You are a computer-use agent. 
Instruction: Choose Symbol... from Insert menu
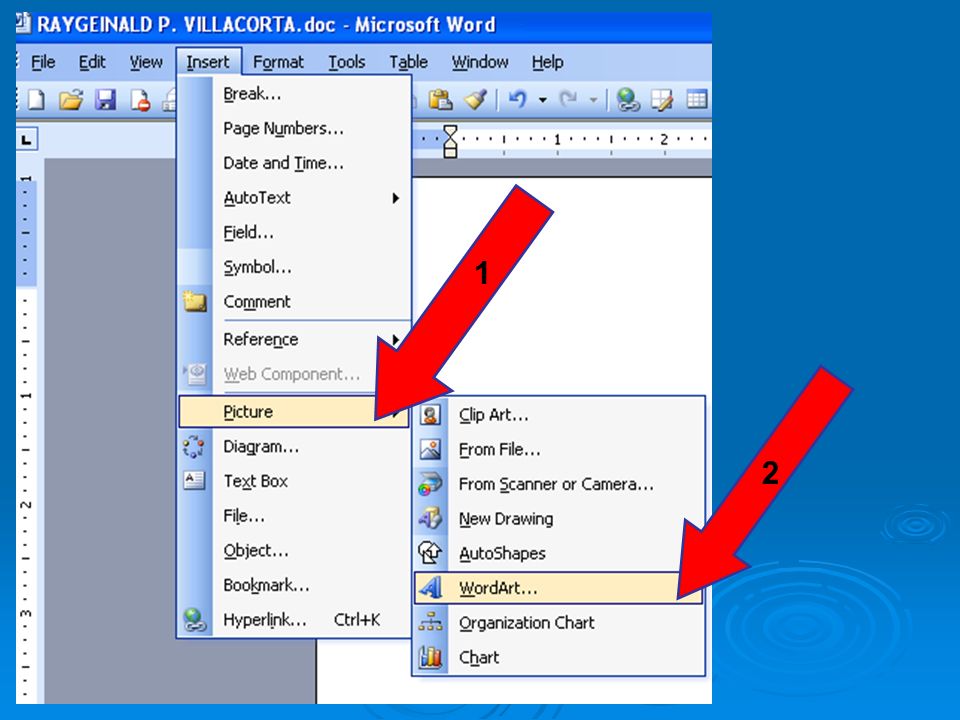click(294, 267)
